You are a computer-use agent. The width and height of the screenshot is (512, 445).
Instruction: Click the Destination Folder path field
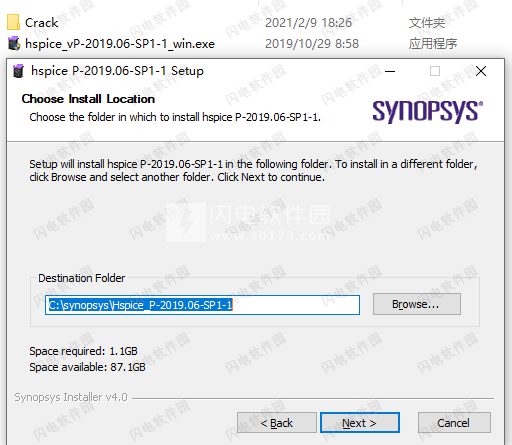point(202,305)
